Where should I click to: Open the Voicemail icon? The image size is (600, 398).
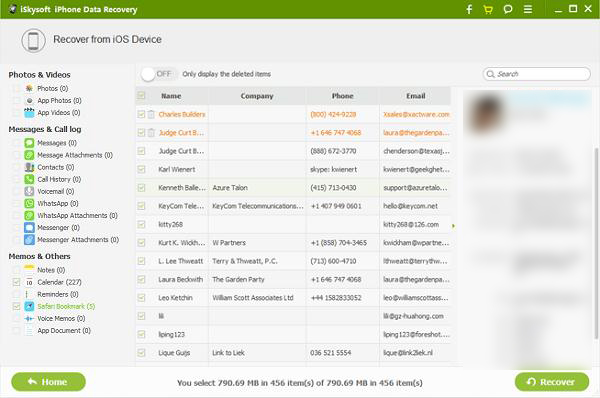click(x=29, y=191)
